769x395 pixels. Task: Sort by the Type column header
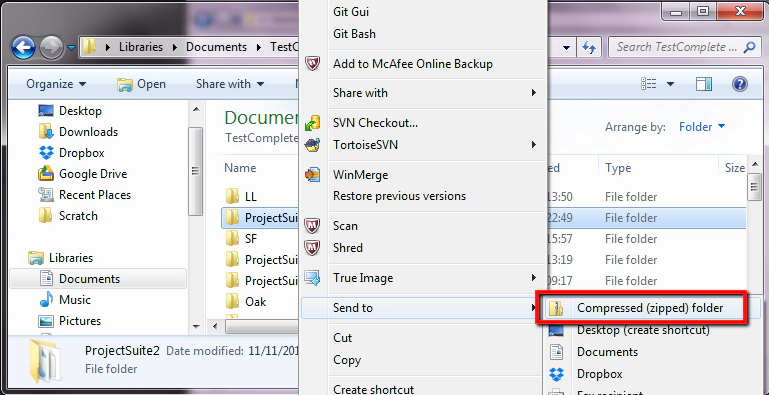coord(618,168)
